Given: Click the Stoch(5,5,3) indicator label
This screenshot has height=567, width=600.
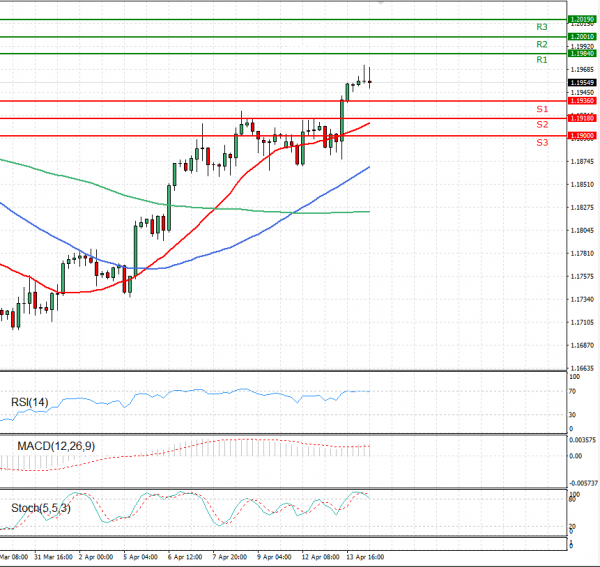Looking at the screenshot, I should coord(41,508).
